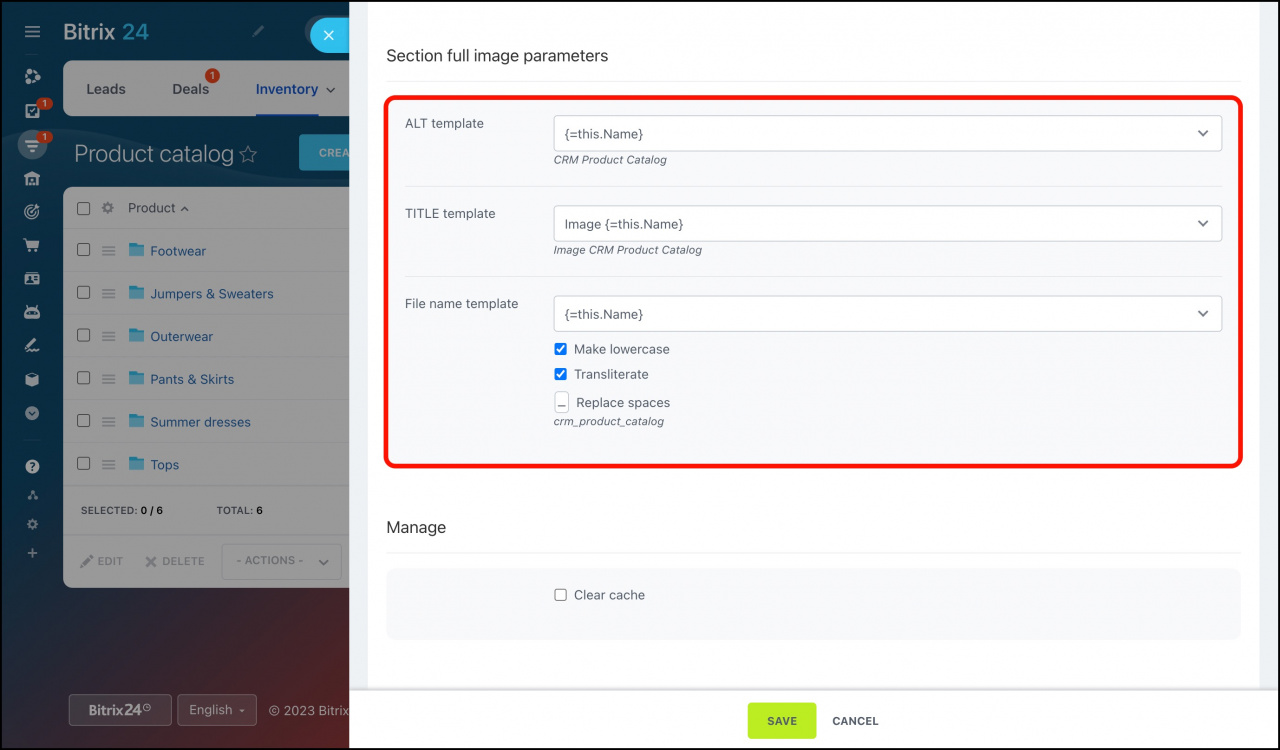The height and width of the screenshot is (750, 1280).
Task: Click drag handle icon of Outerwear row
Action: pyautogui.click(x=109, y=336)
